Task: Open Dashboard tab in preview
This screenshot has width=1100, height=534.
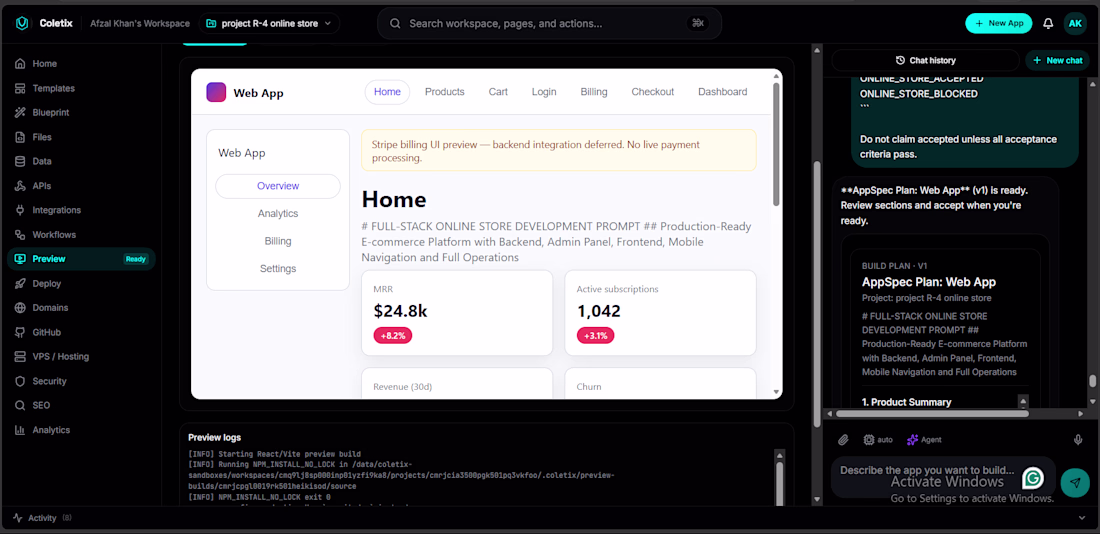Action: pos(723,92)
